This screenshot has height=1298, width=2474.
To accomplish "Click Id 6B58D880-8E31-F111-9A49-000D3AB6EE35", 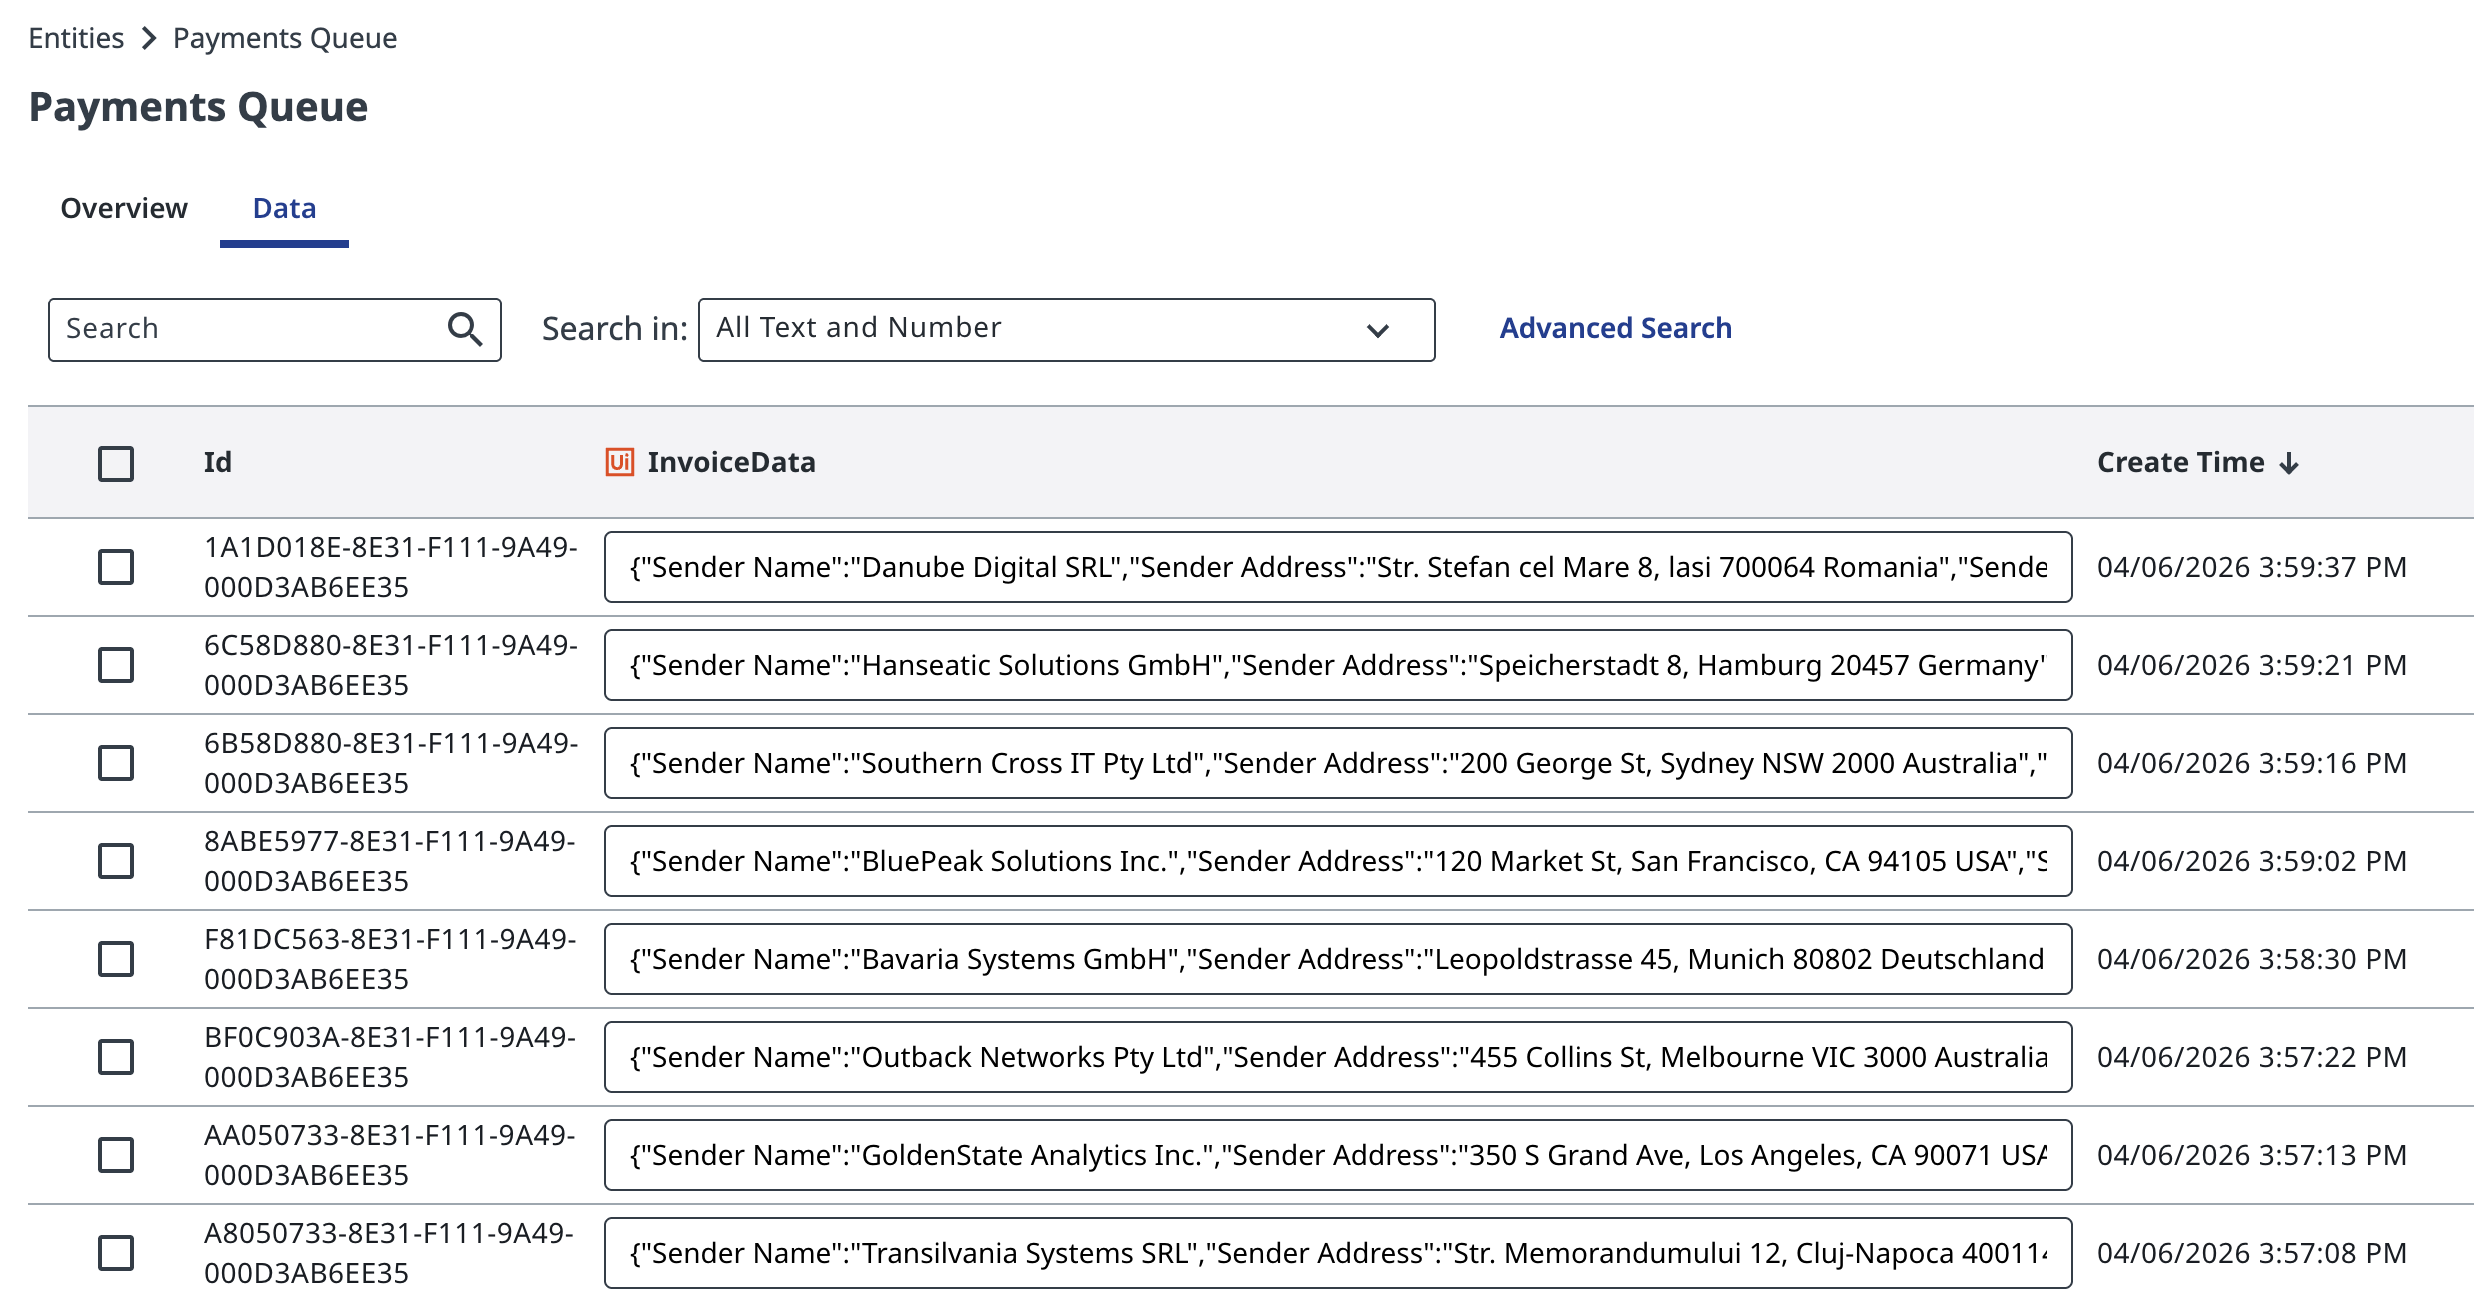I will 391,763.
